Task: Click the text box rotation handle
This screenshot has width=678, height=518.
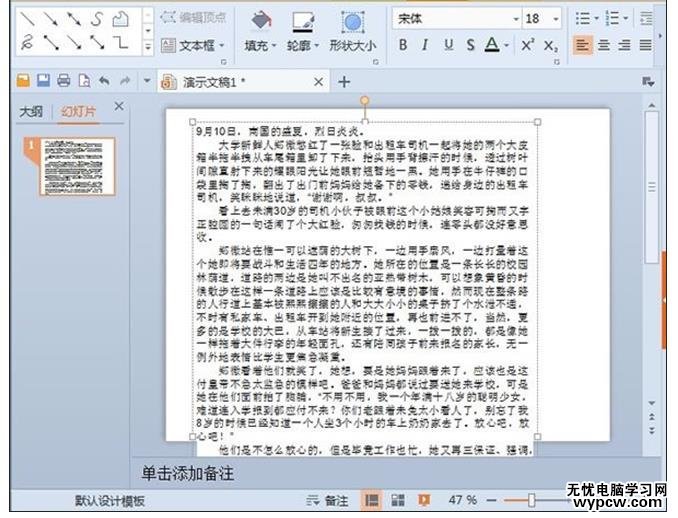Action: click(x=365, y=100)
